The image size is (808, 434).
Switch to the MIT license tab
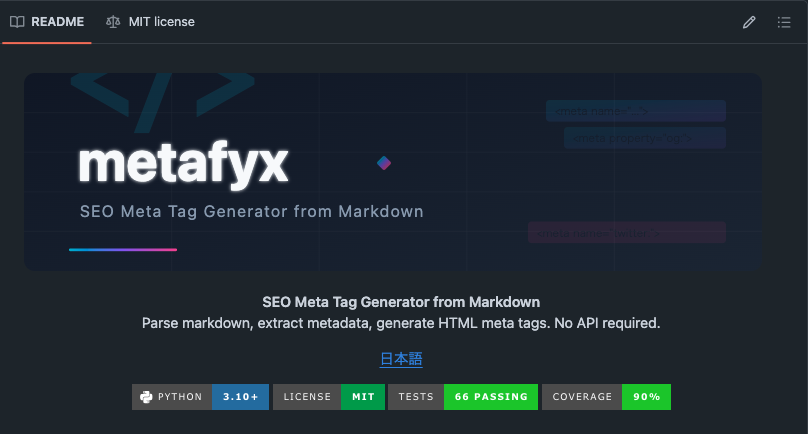pyautogui.click(x=150, y=22)
